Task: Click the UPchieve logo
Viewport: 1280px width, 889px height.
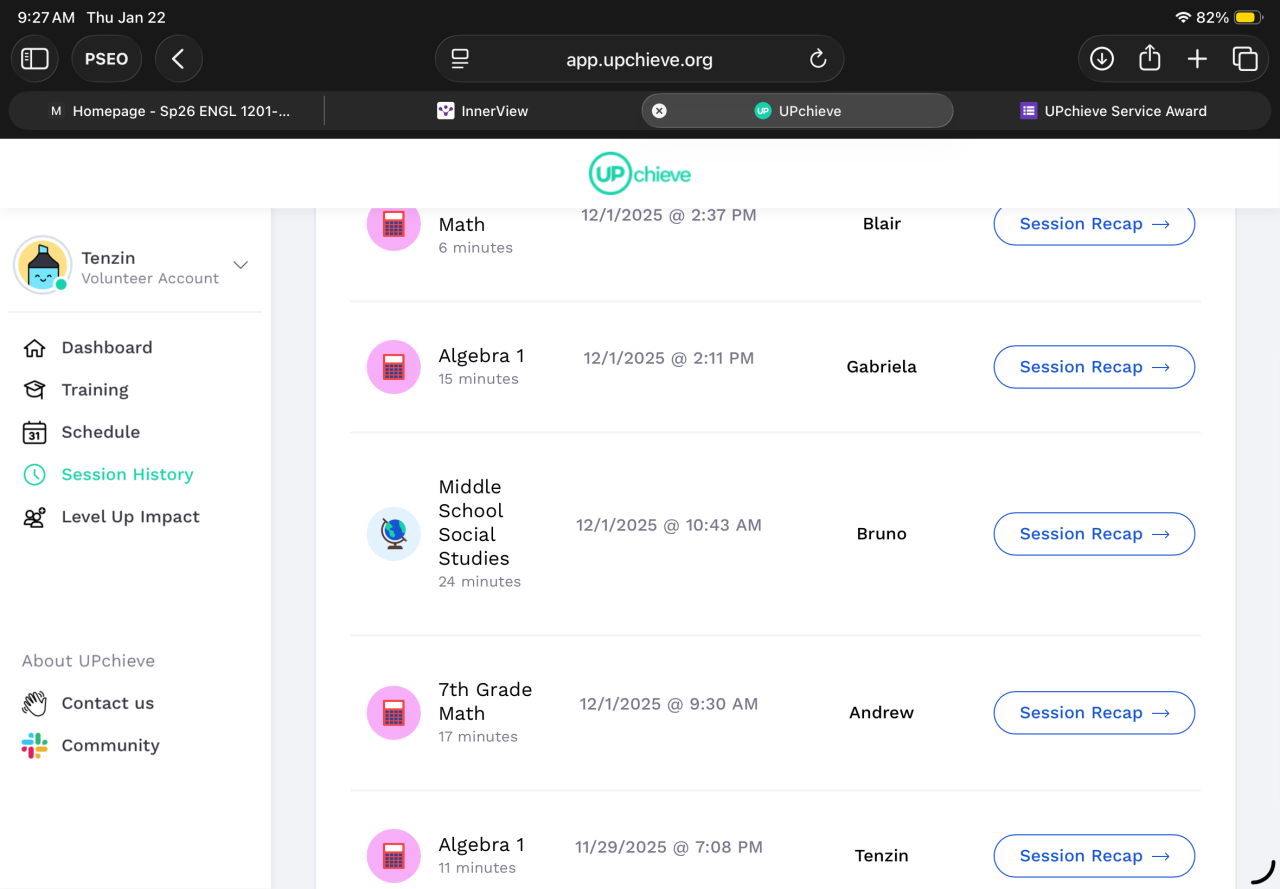Action: pyautogui.click(x=640, y=174)
